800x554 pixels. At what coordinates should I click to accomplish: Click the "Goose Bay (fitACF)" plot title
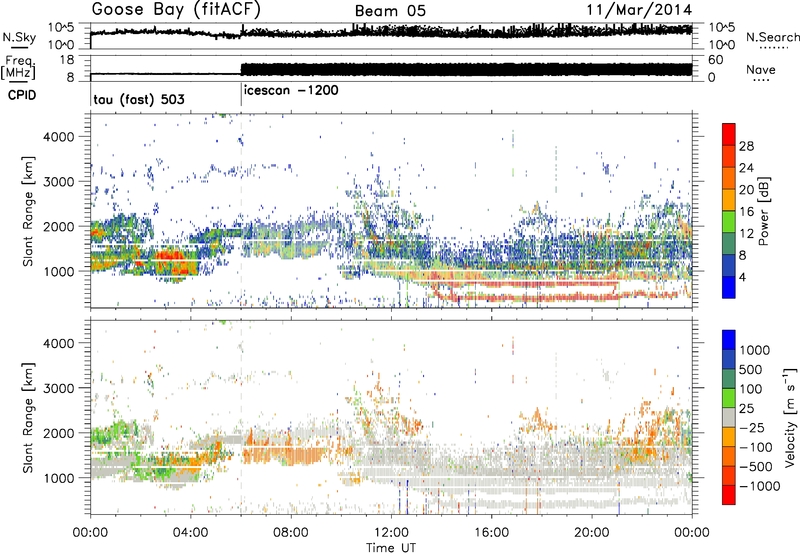(176, 10)
